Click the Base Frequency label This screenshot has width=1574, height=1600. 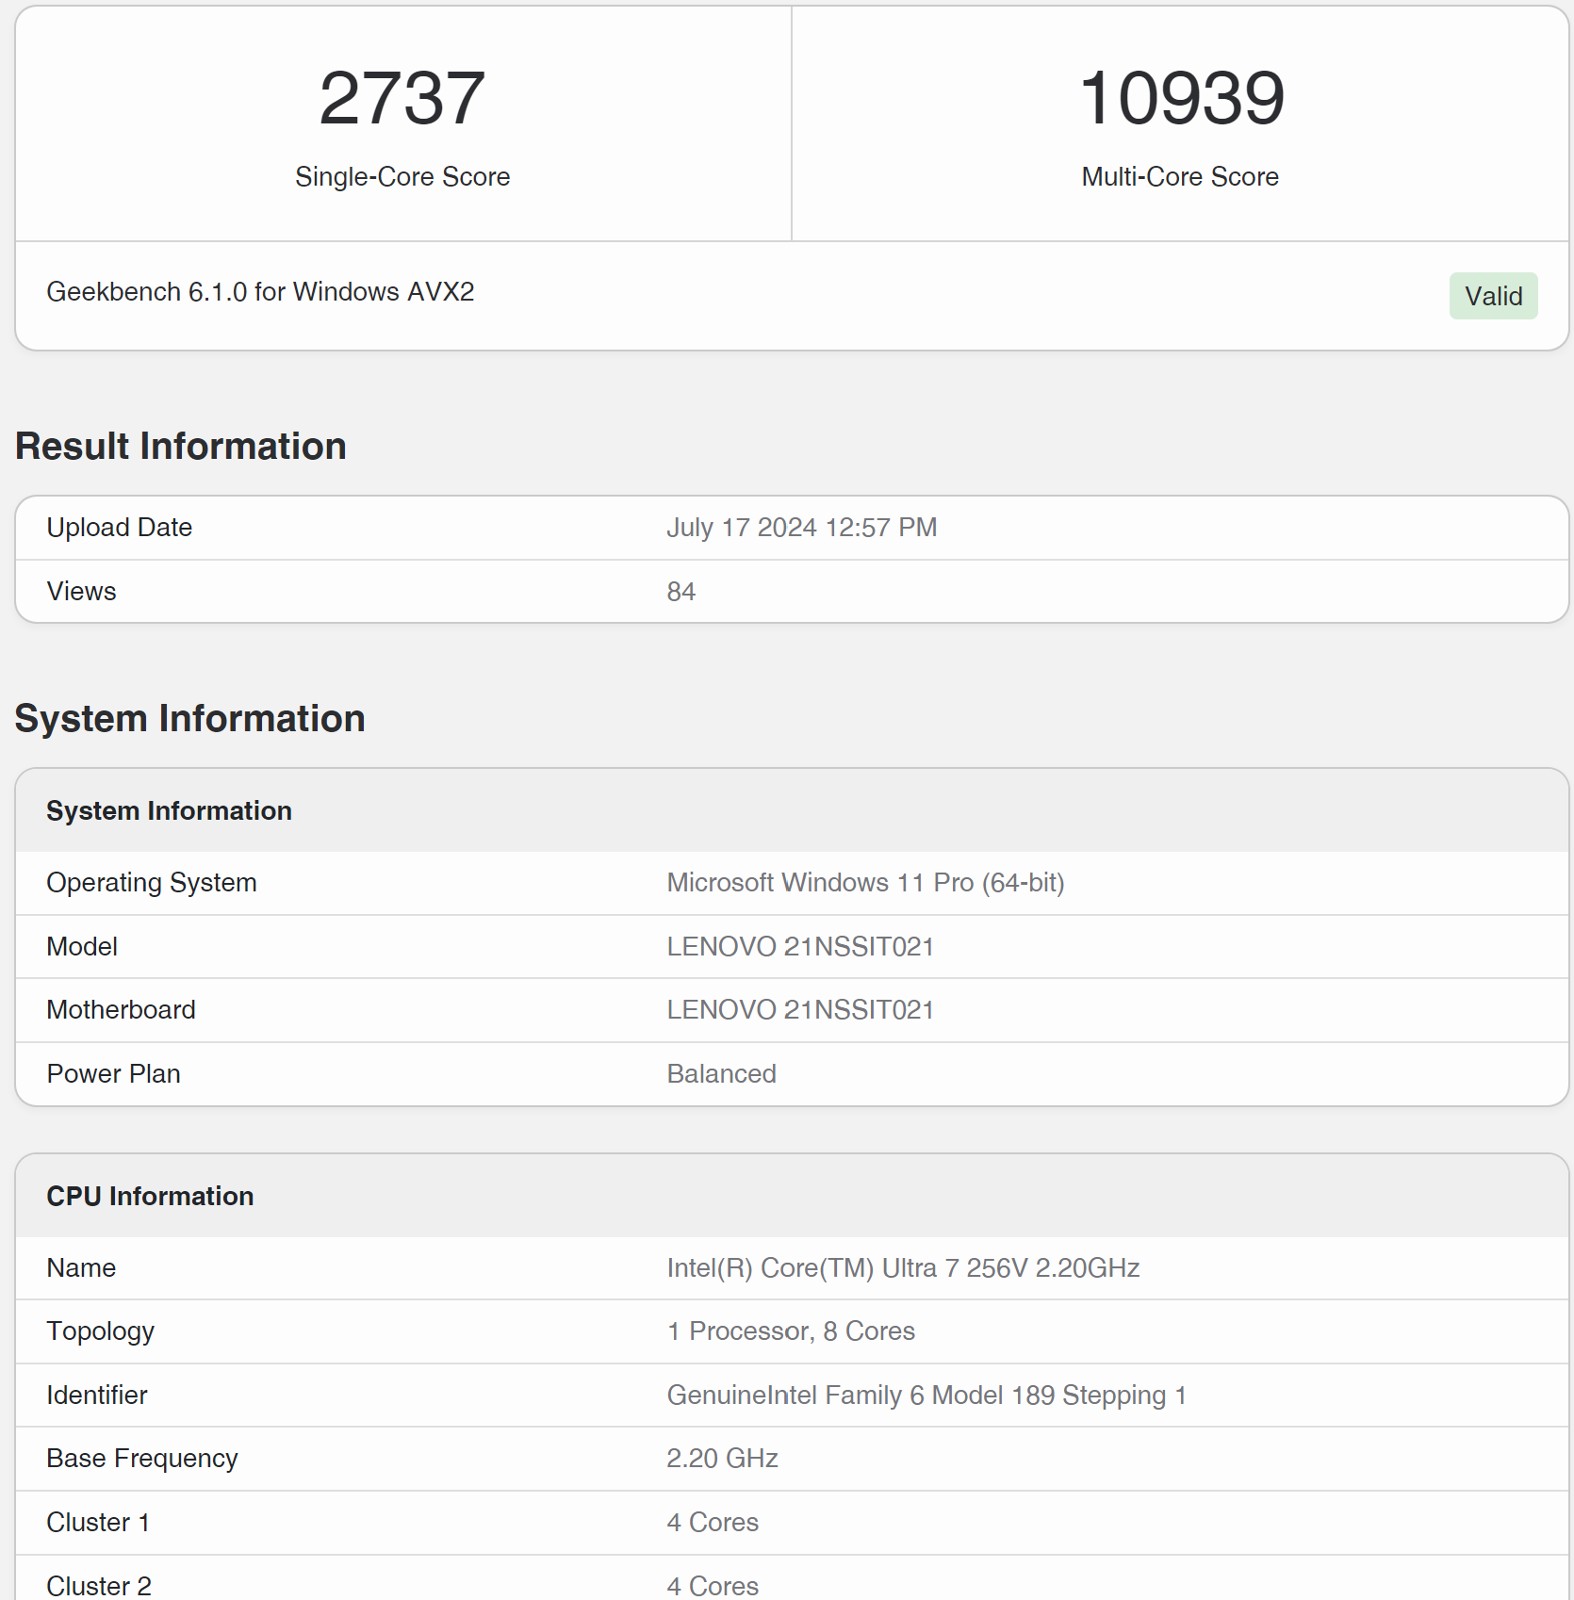[142, 1458]
